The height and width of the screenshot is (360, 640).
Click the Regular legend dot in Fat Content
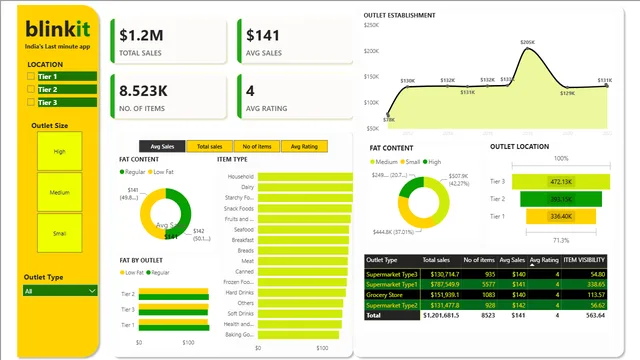pos(122,172)
